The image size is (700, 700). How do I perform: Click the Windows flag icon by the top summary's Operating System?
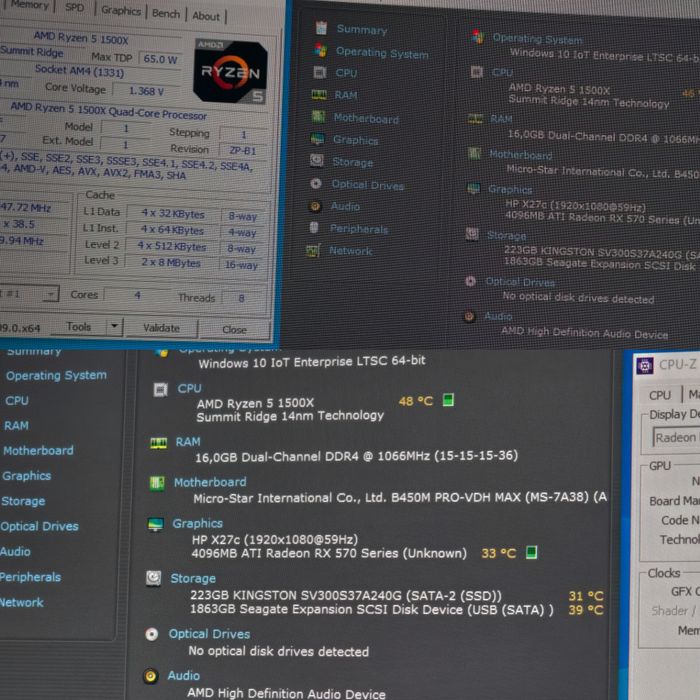pos(478,37)
